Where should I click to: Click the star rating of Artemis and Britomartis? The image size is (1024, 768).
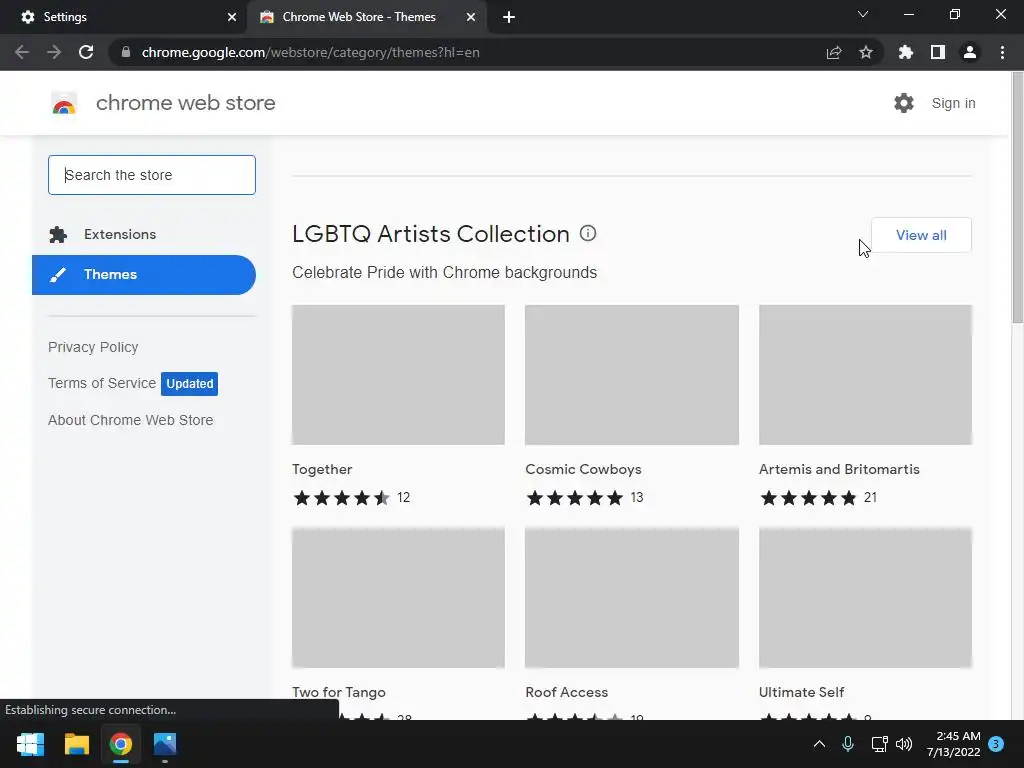click(808, 498)
